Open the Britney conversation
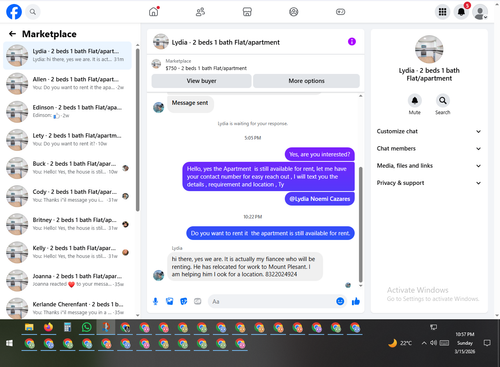This screenshot has height=367, width=500. 67,224
